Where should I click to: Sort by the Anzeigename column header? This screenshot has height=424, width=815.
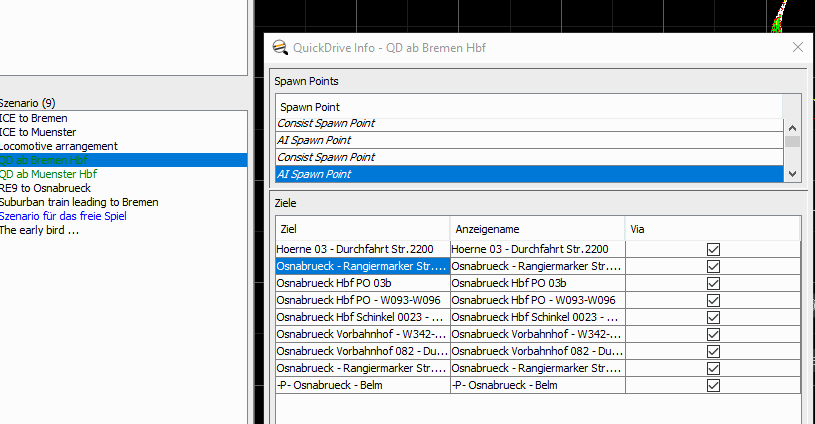[x=536, y=228]
